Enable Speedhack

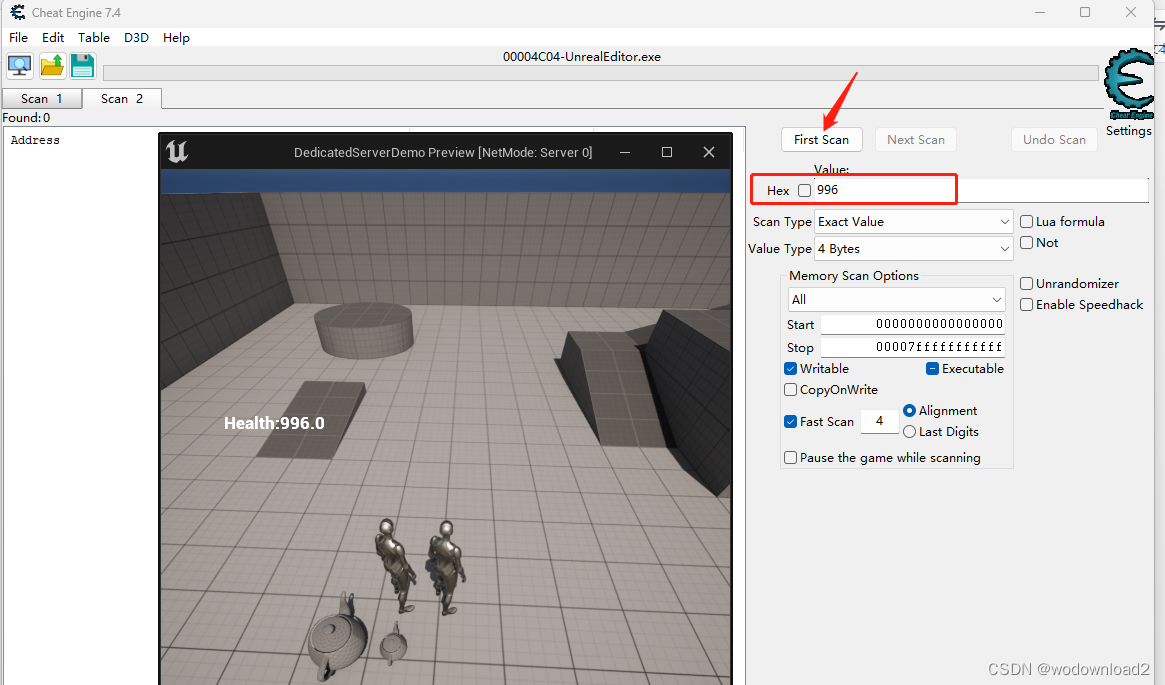coord(1026,304)
